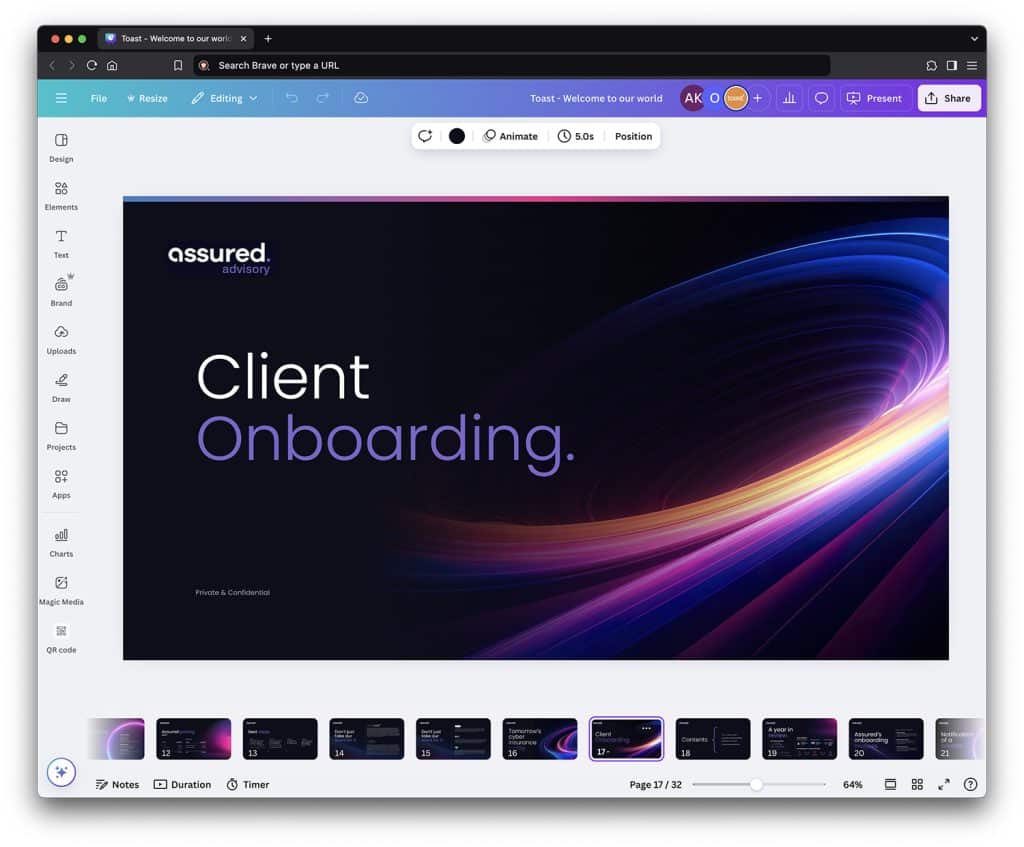Select the Draw tool
The width and height of the screenshot is (1024, 847).
coord(61,388)
